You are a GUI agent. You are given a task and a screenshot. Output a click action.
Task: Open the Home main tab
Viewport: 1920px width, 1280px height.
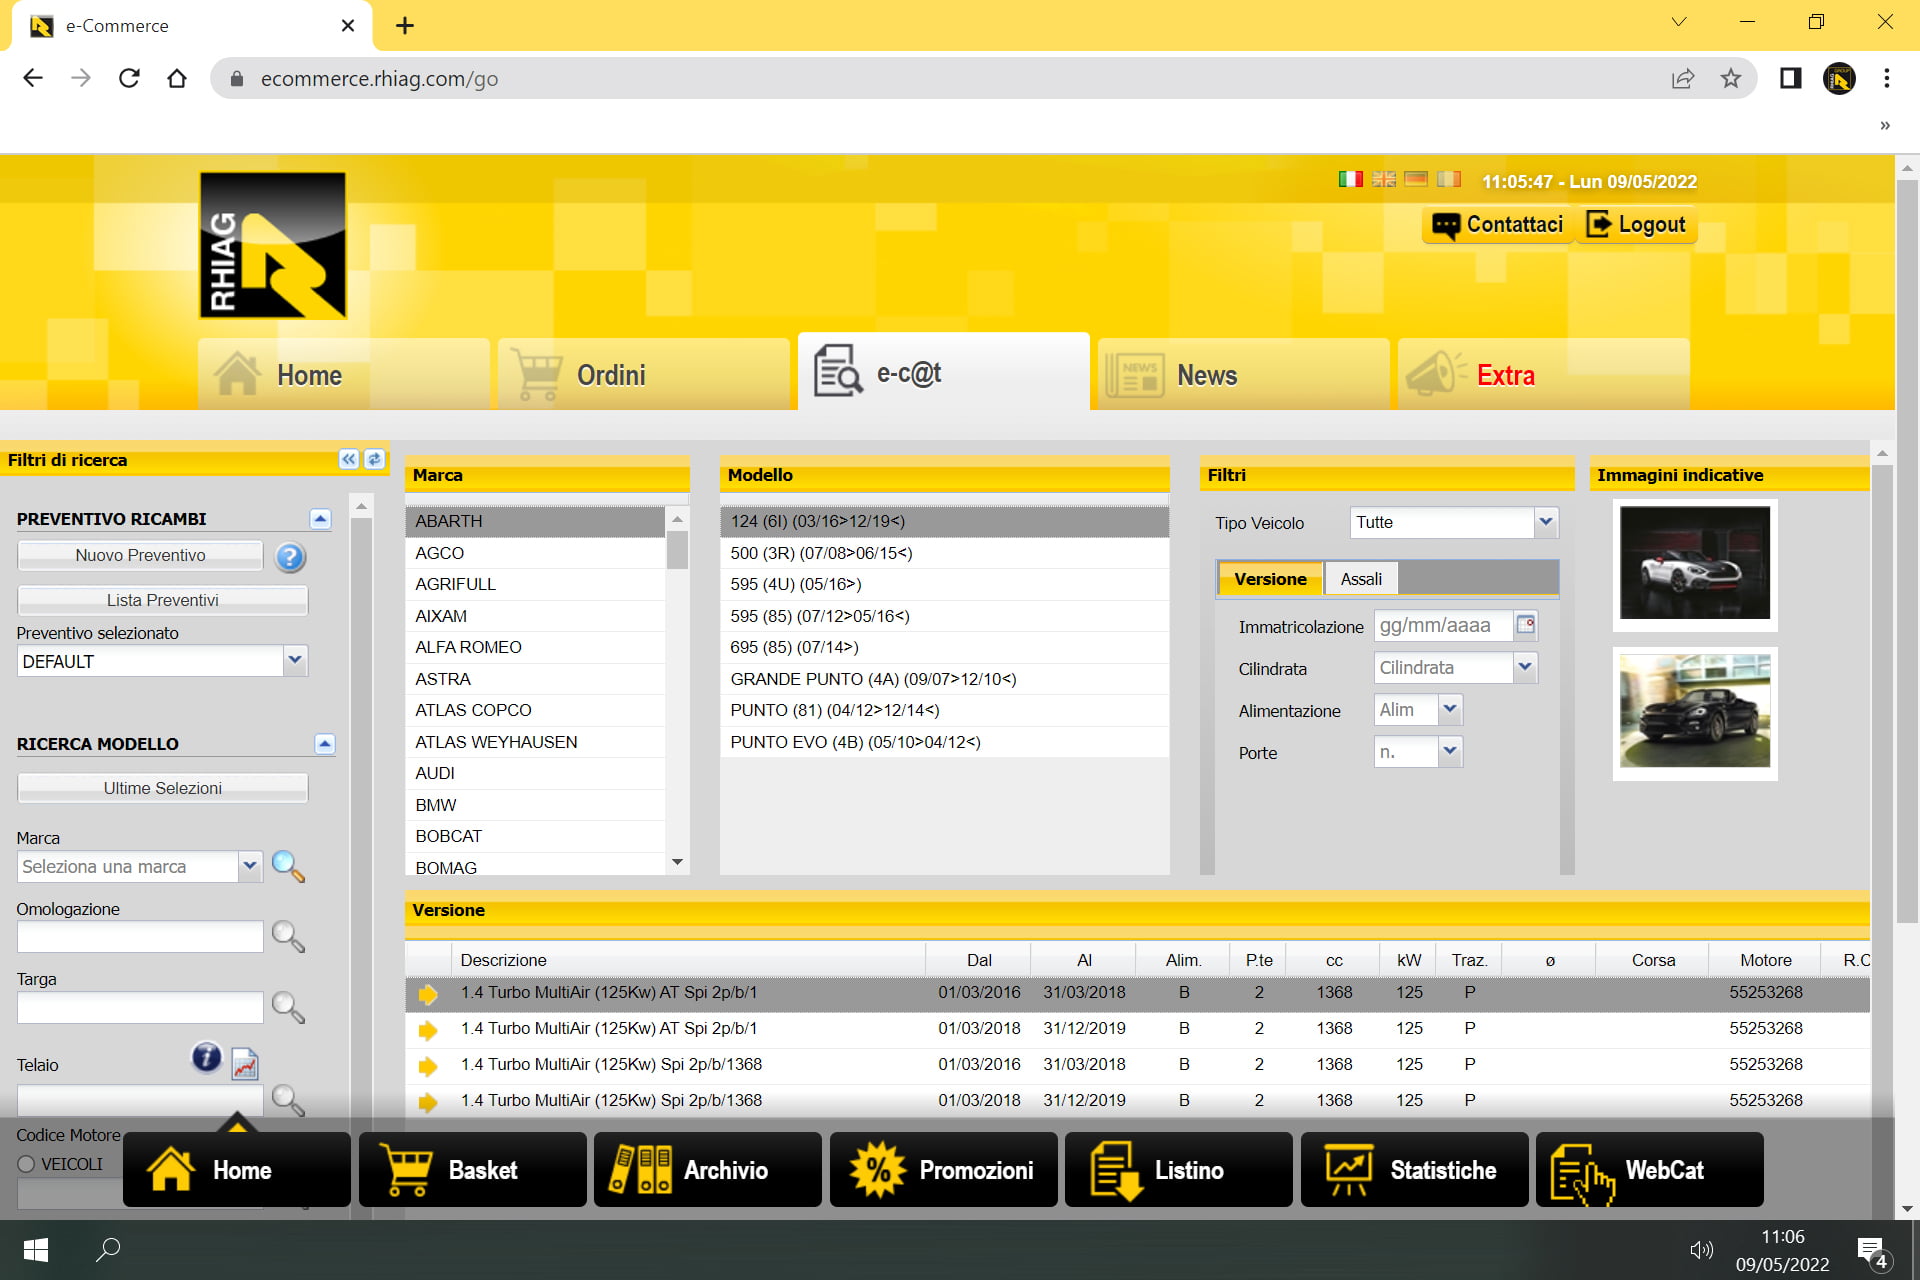[344, 374]
